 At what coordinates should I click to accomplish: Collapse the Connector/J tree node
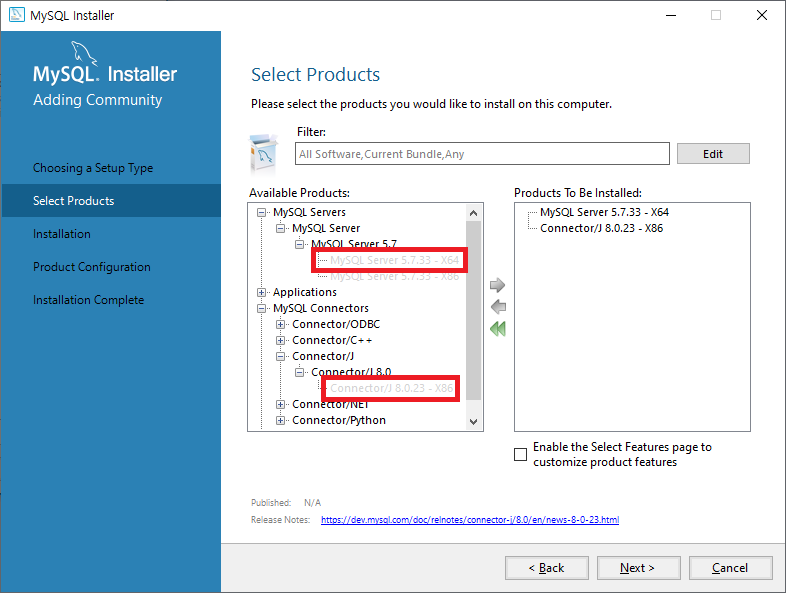click(280, 356)
